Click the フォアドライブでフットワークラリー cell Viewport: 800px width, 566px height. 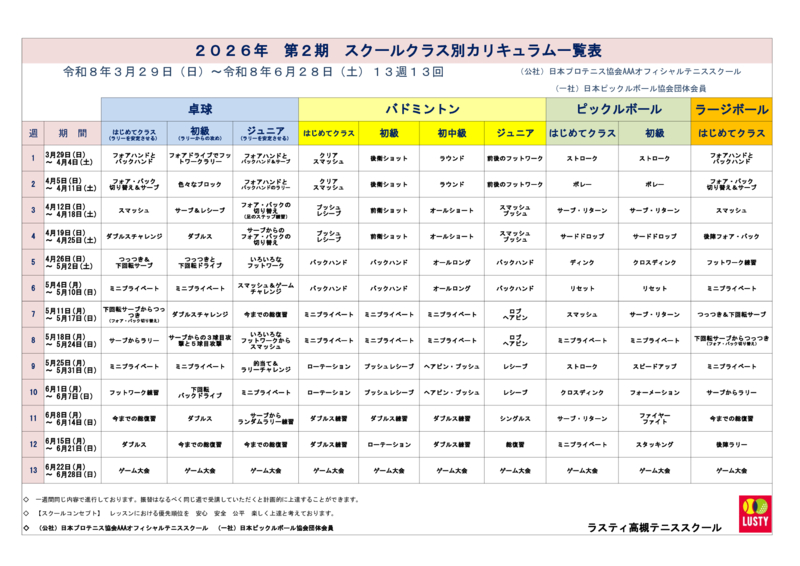200,158
